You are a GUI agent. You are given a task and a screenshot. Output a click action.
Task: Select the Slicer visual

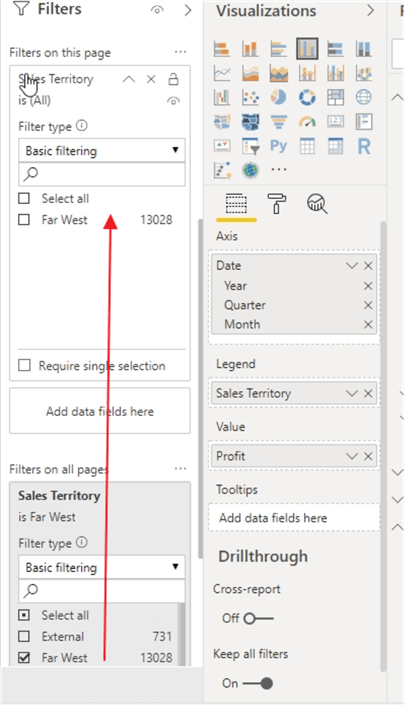[x=250, y=146]
